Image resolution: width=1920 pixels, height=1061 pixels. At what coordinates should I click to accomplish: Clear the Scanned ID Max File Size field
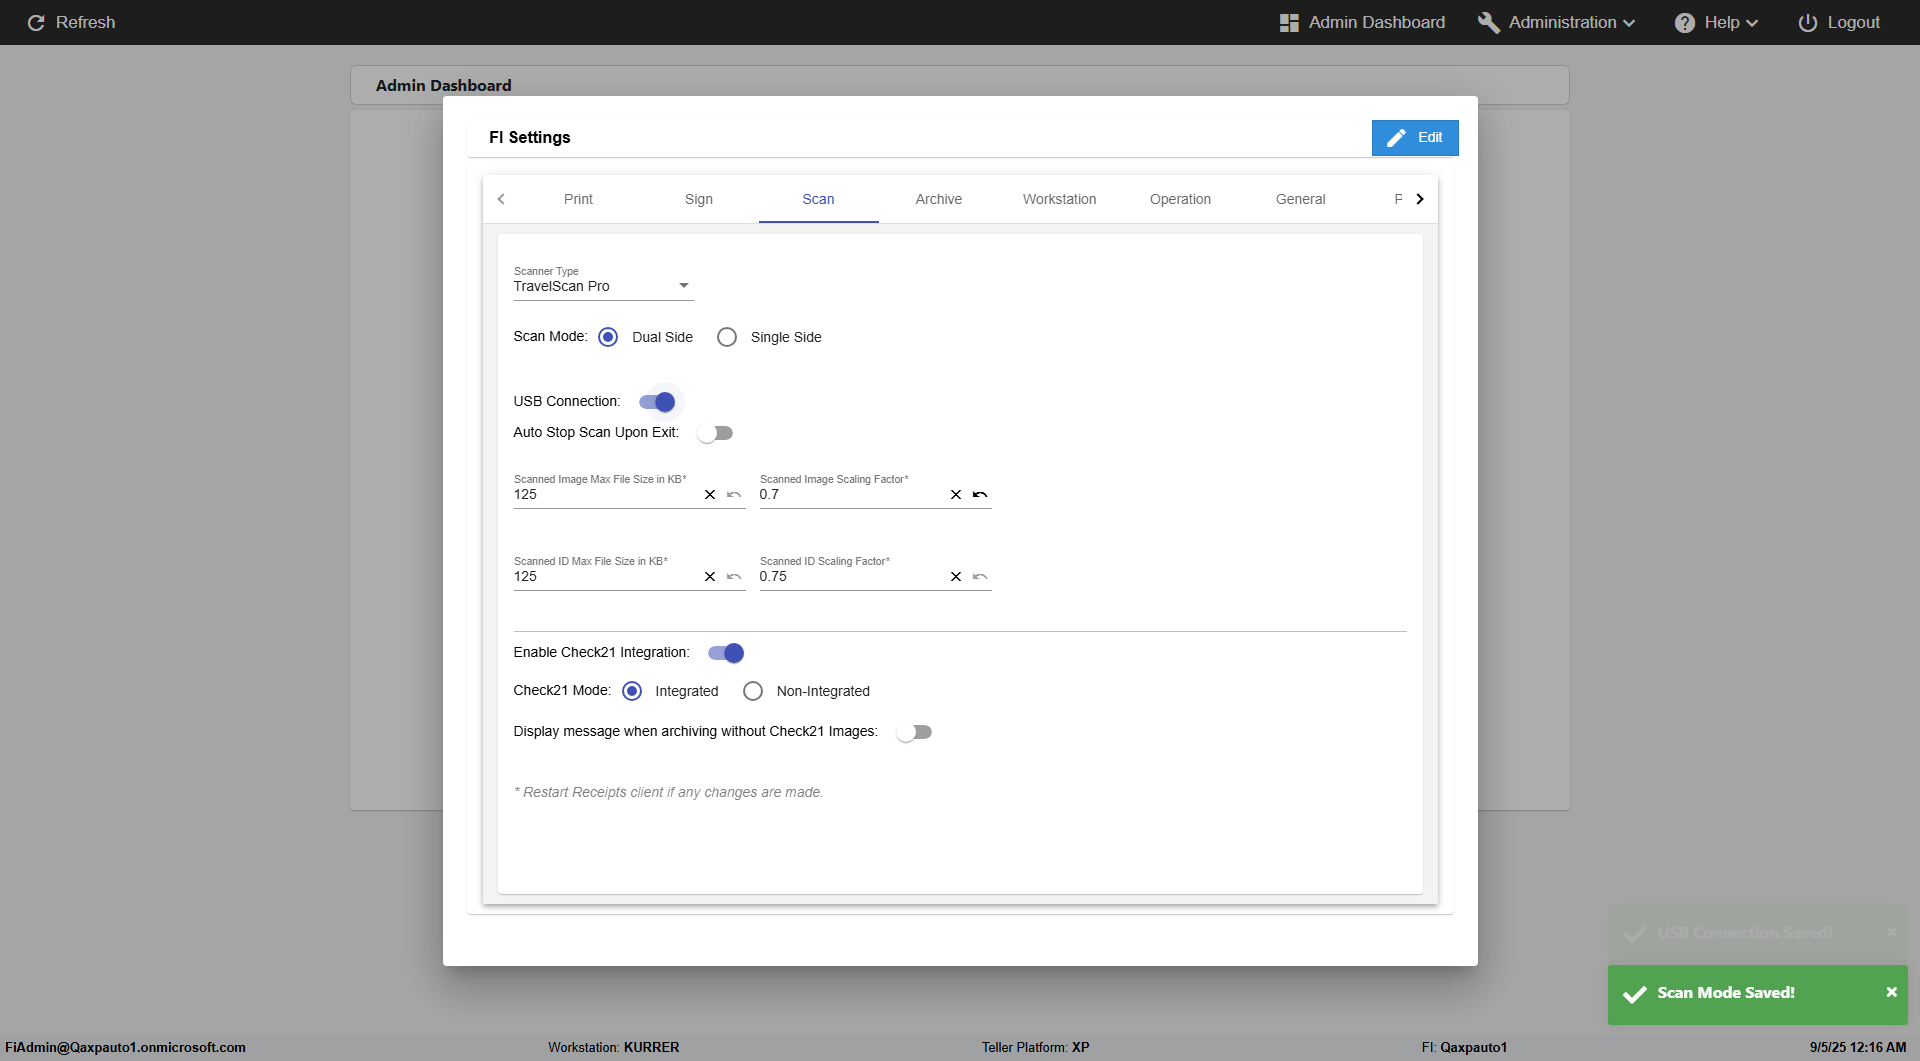tap(710, 577)
